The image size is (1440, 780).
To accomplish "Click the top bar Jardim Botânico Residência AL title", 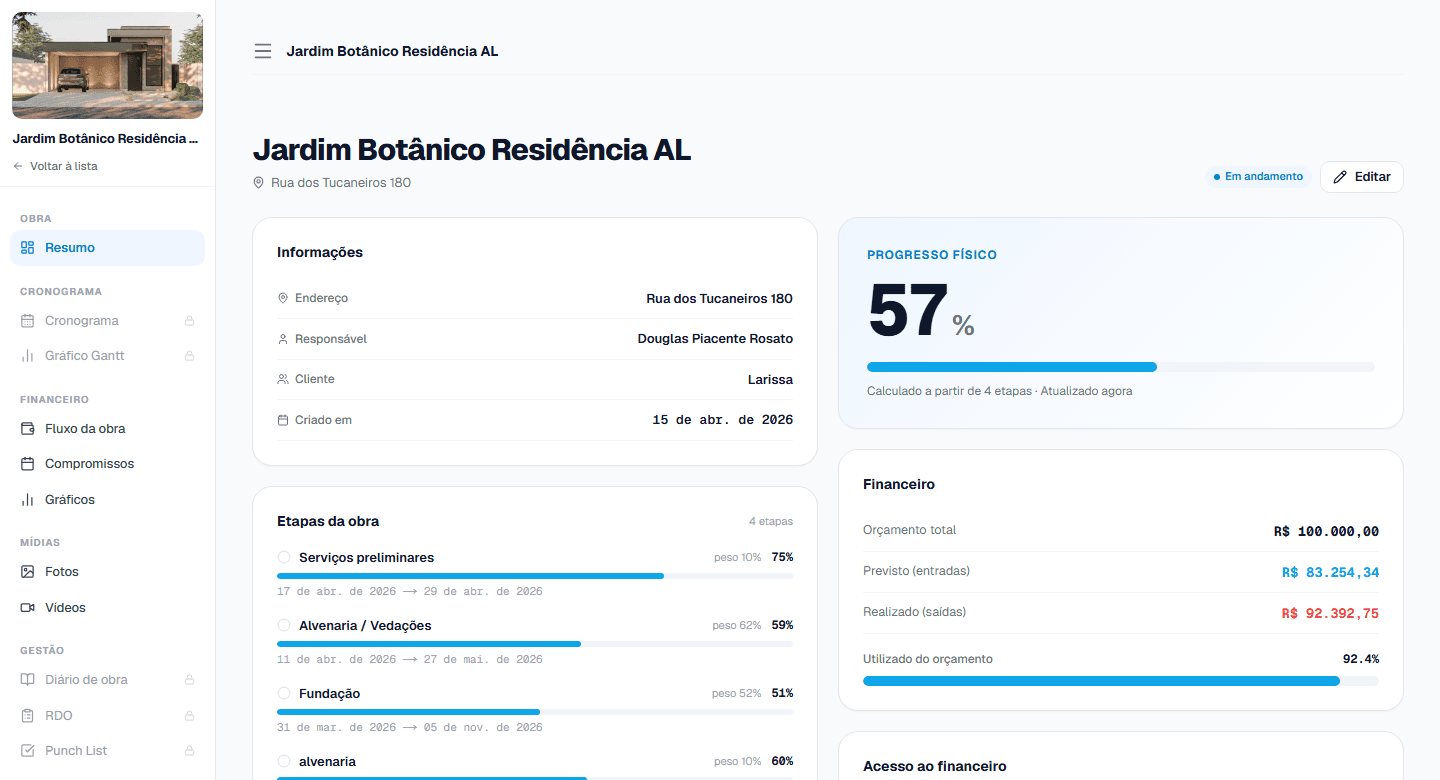I will pos(392,51).
